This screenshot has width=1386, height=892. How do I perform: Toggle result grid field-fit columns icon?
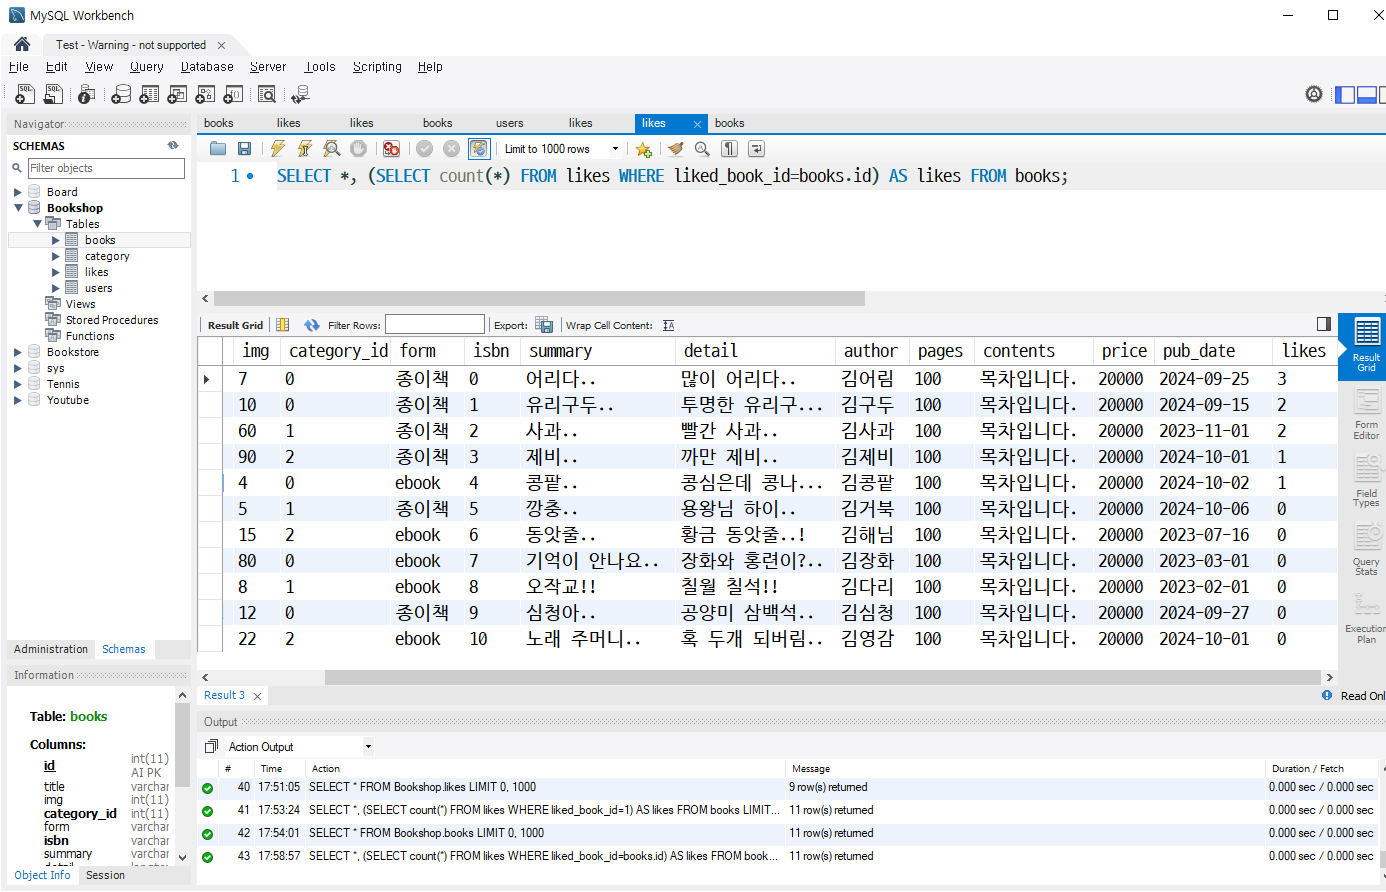pyautogui.click(x=282, y=325)
